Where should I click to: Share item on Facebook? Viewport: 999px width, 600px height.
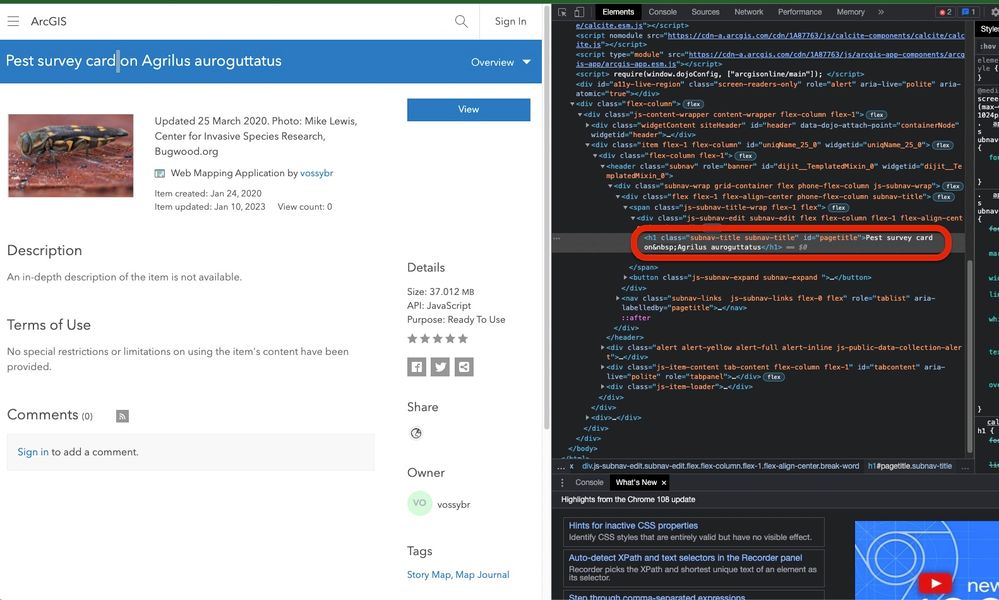pos(416,367)
